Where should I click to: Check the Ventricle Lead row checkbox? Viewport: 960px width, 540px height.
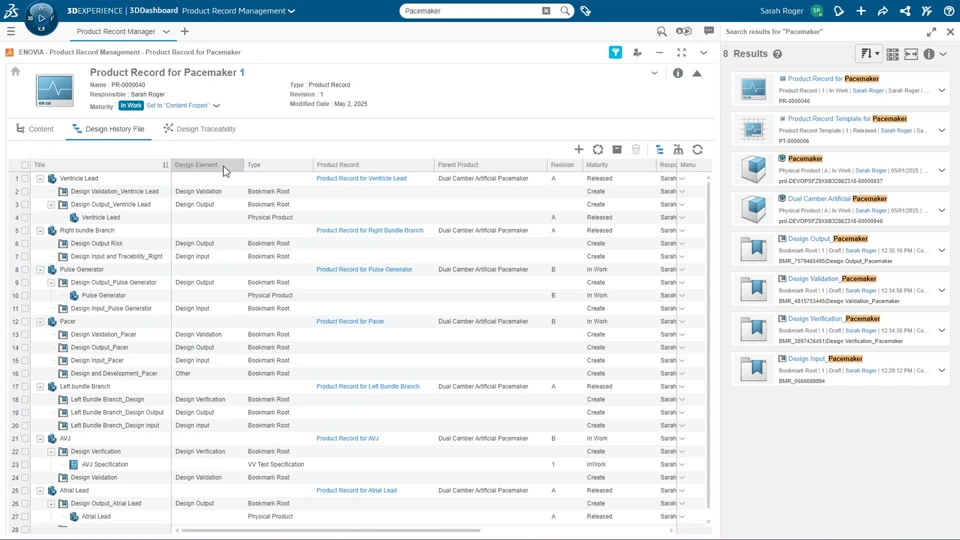pos(25,178)
